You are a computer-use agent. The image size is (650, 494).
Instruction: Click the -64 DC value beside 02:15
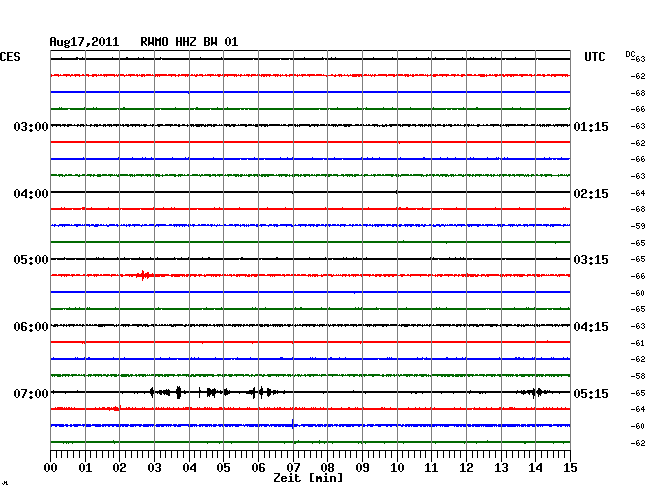pyautogui.click(x=638, y=193)
